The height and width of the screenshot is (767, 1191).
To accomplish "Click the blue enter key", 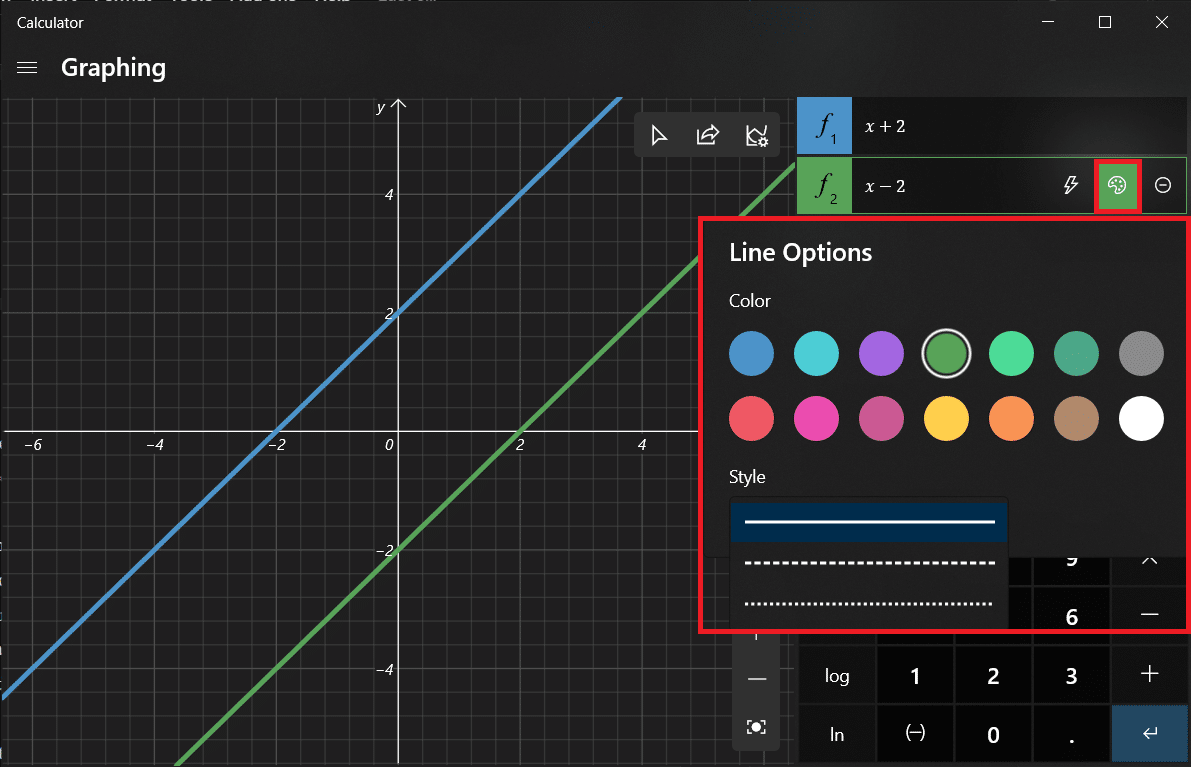I will (x=1149, y=734).
